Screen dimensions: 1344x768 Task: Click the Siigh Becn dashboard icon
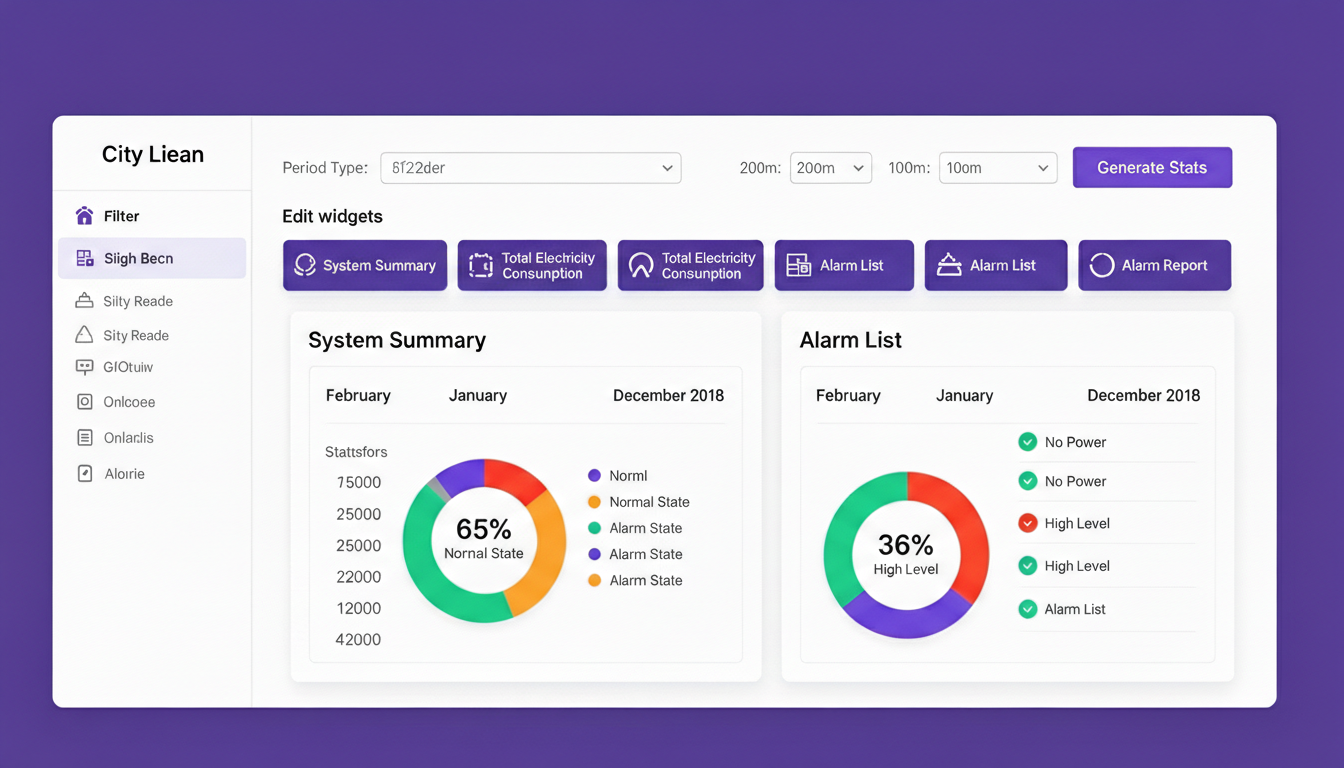[84, 259]
